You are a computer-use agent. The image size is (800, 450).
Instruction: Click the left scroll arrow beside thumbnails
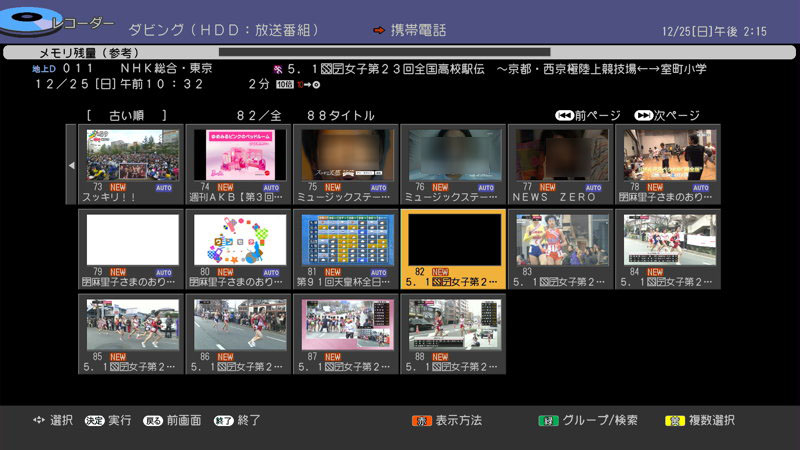[x=71, y=164]
